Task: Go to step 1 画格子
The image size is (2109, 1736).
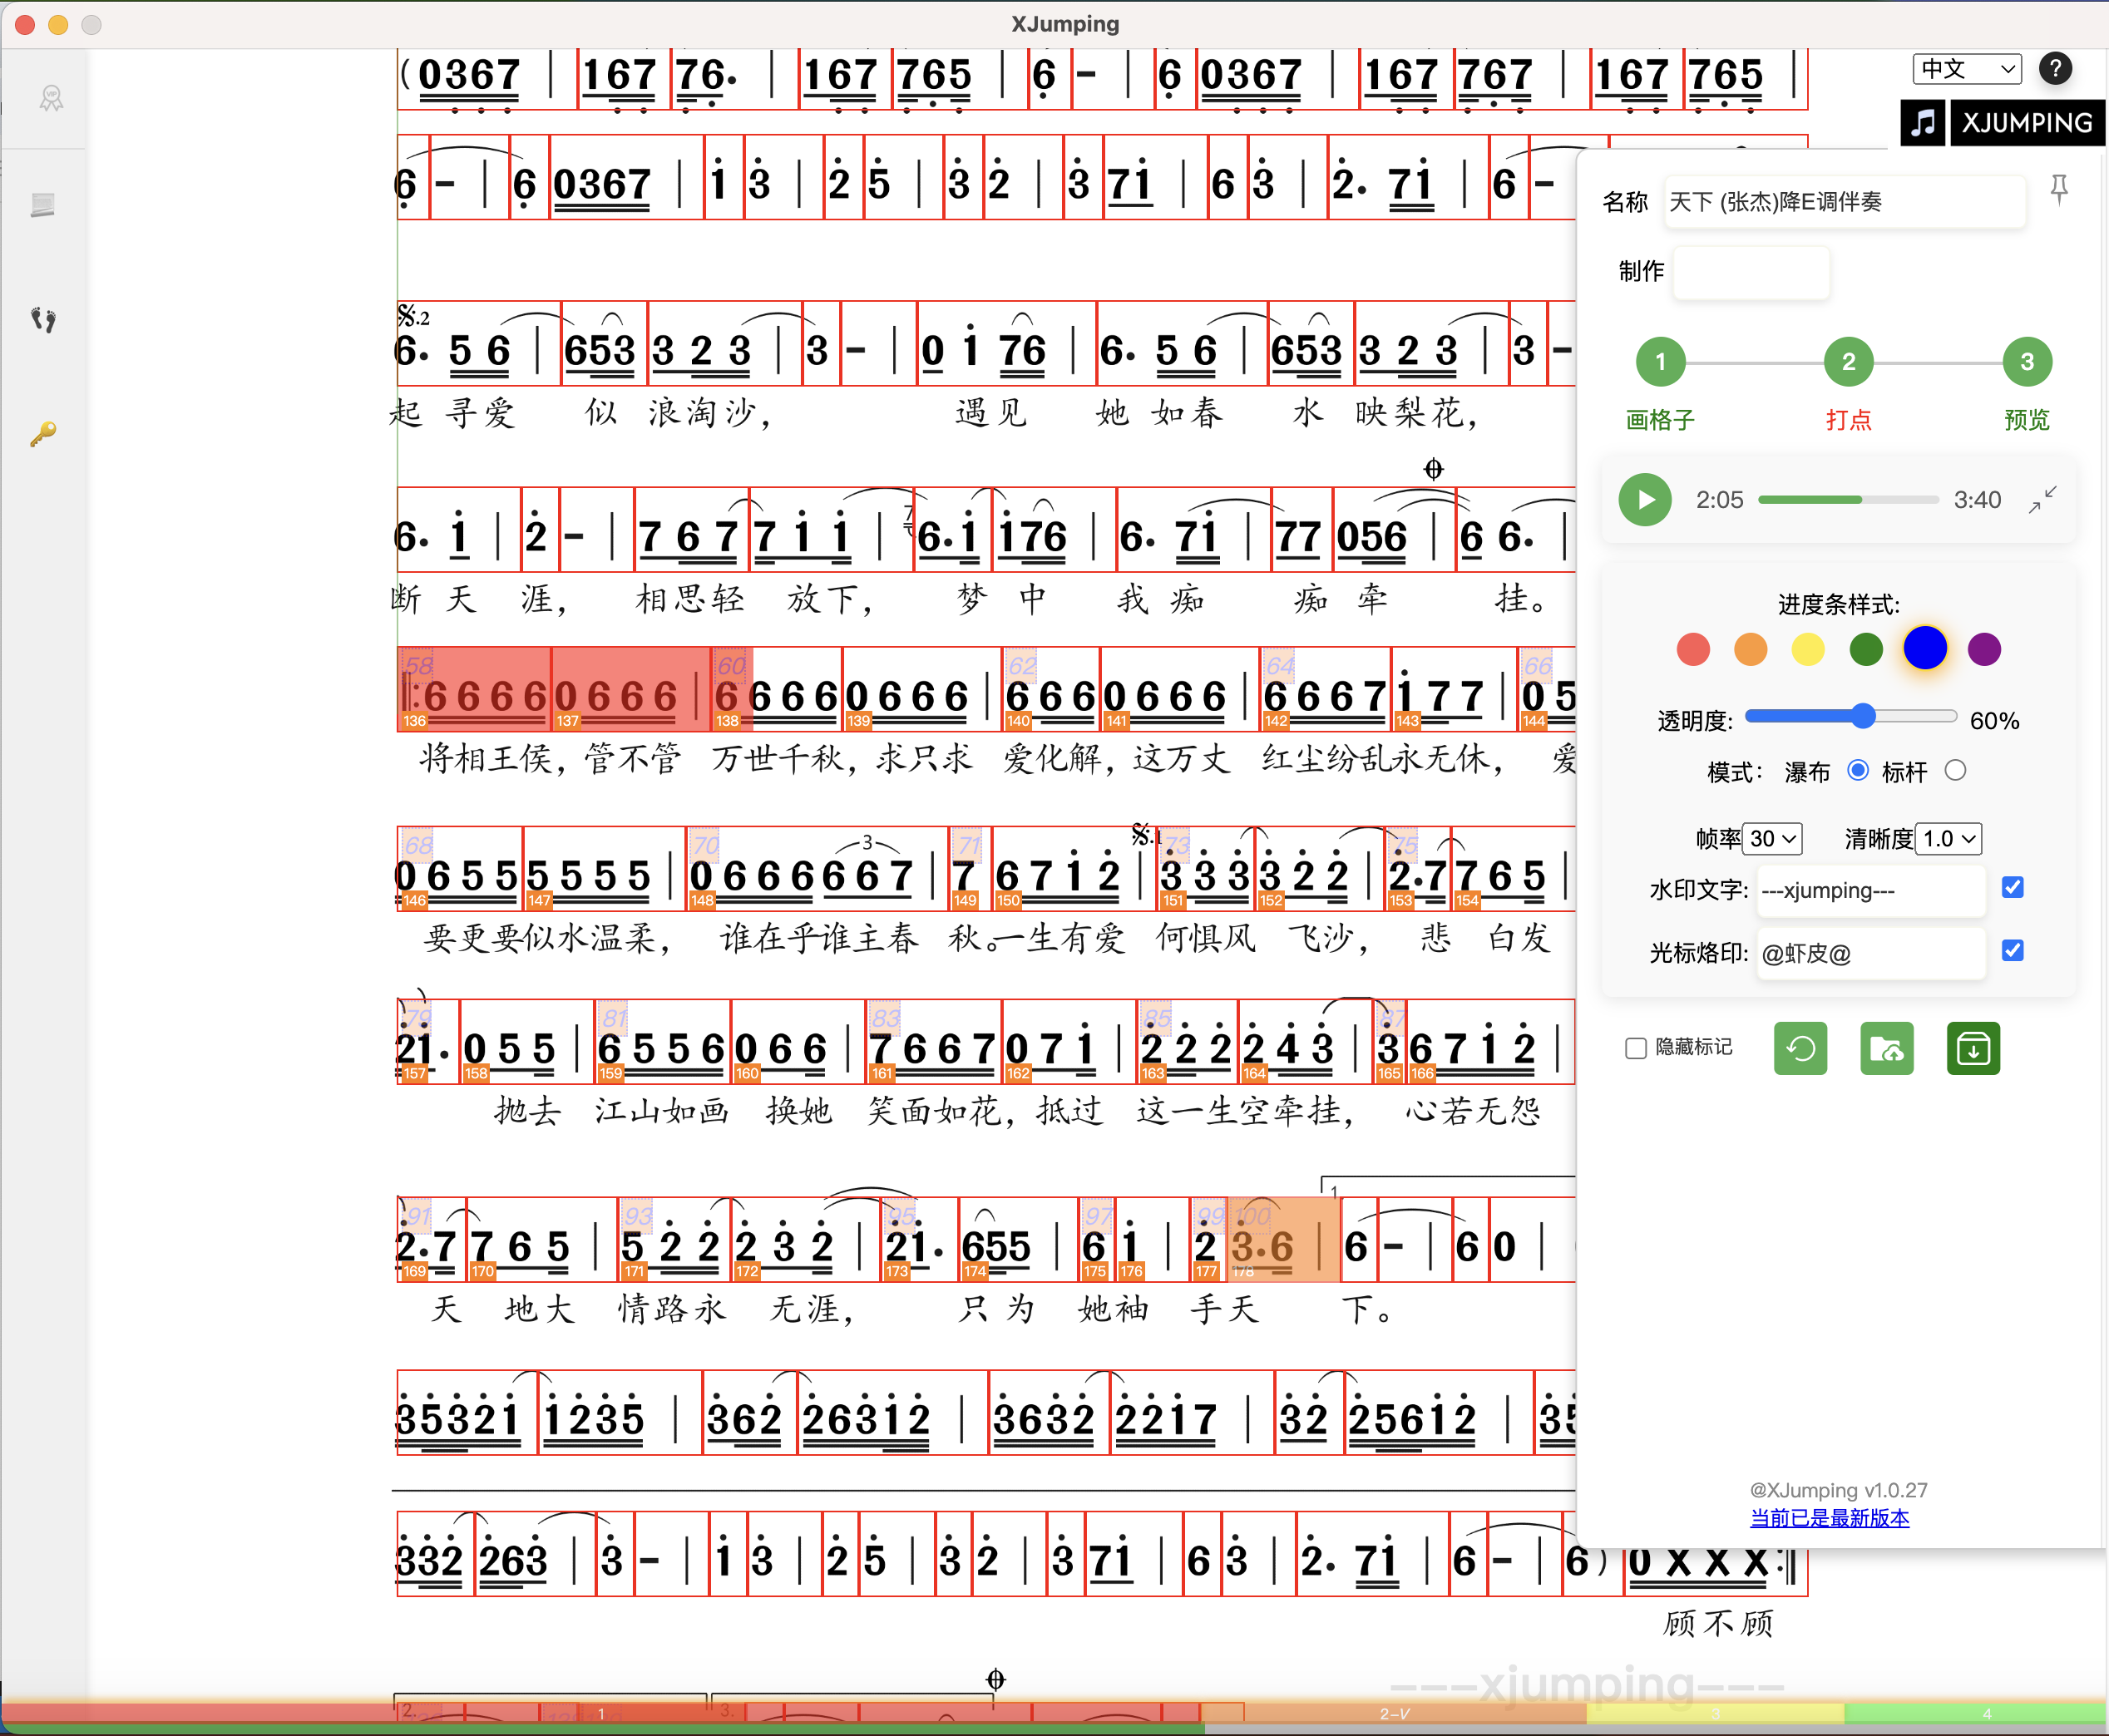Action: point(1660,362)
